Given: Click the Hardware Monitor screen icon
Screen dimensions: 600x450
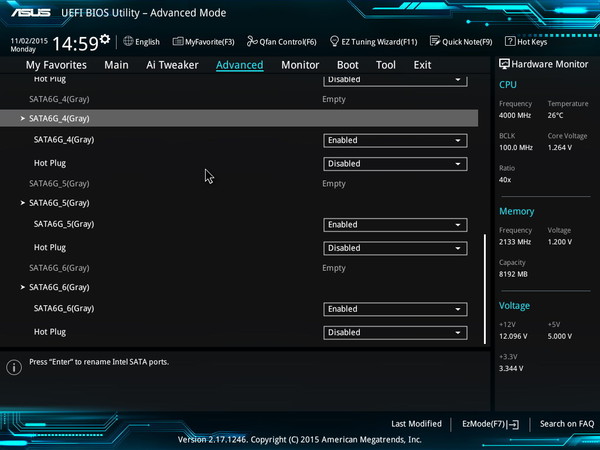Looking at the screenshot, I should 504,64.
